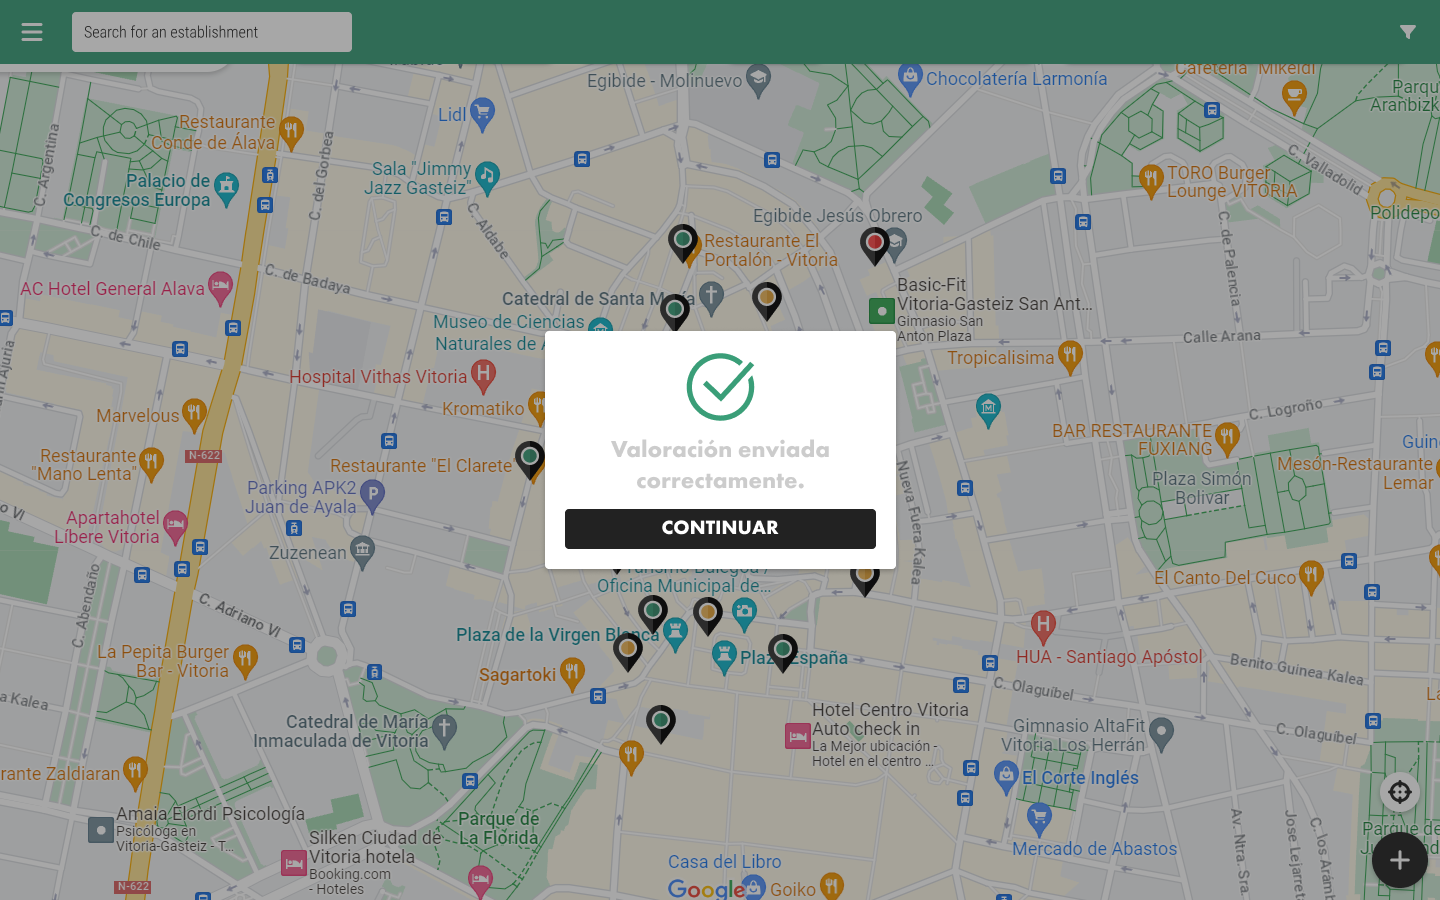This screenshot has height=900, width=1440.
Task: Click the La Pepita Burger Bar label
Action: (163, 661)
